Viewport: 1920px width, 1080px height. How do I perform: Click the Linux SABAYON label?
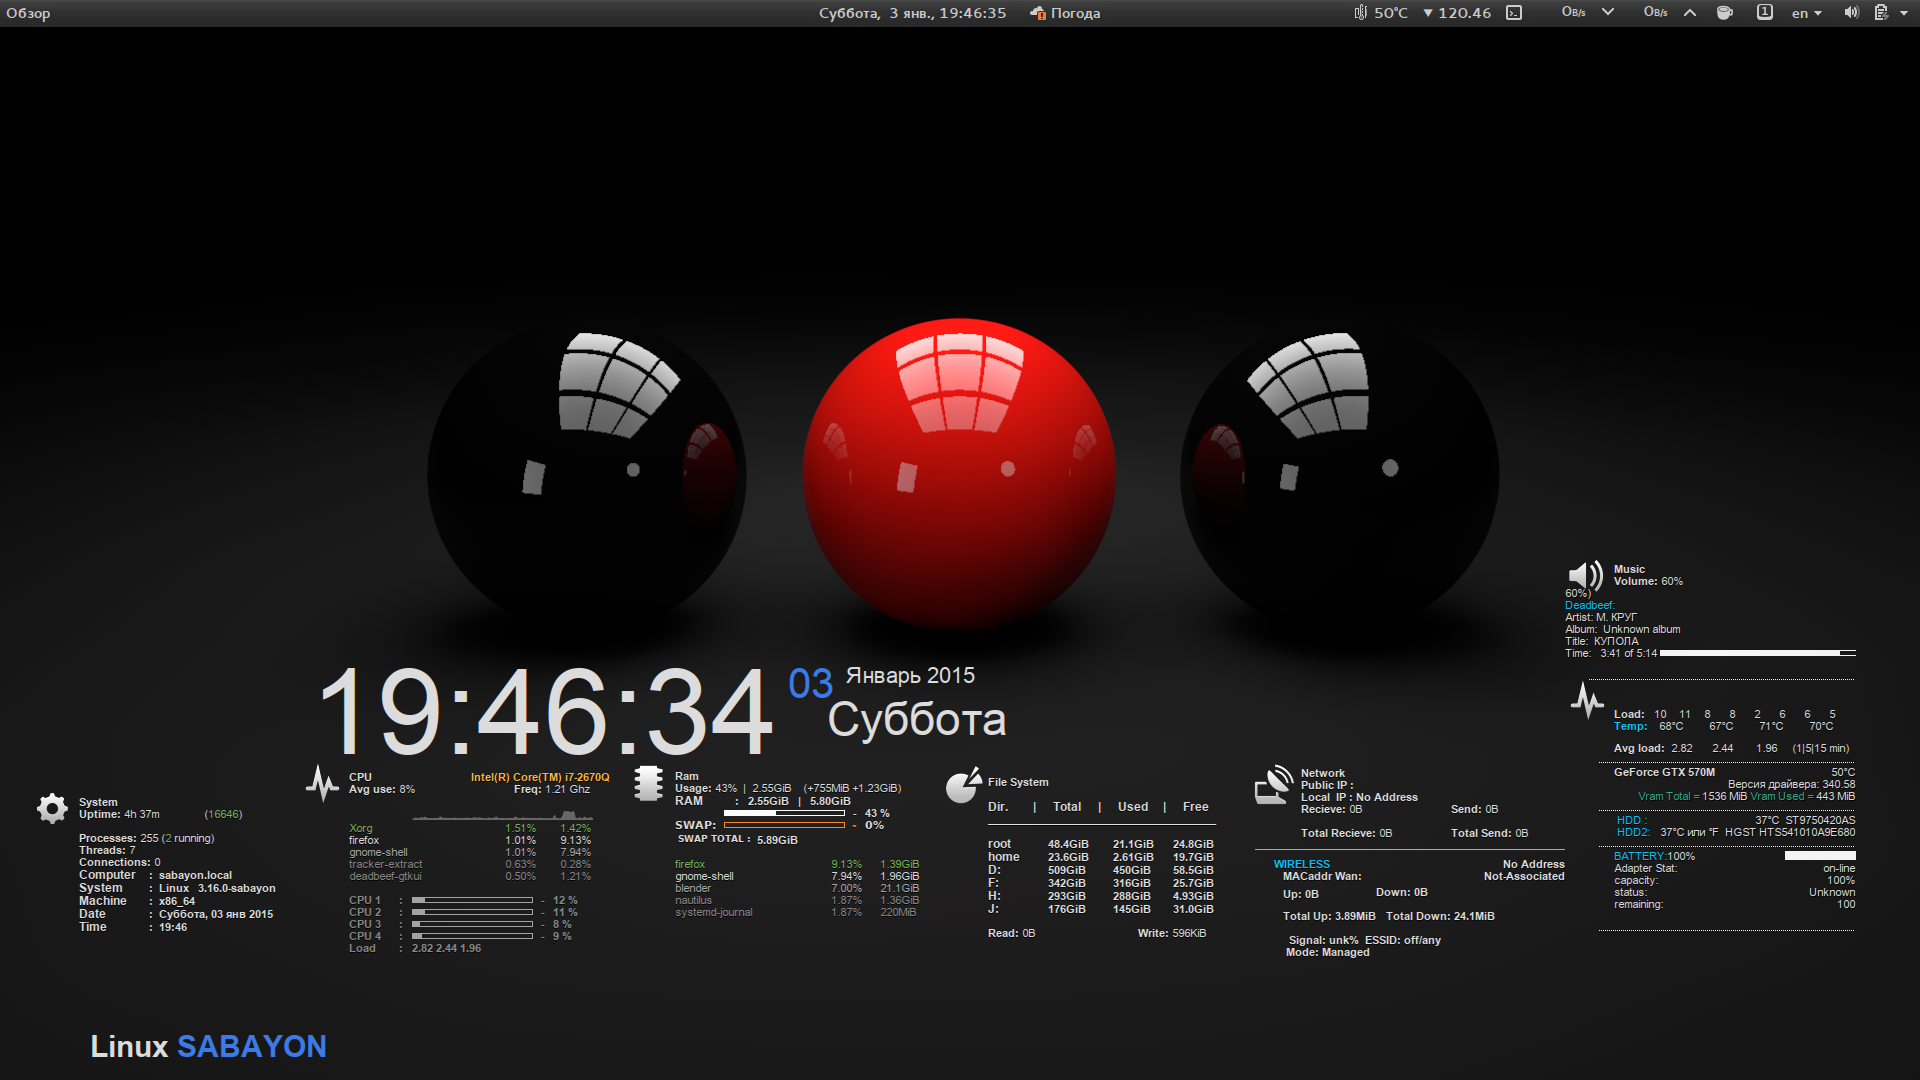click(x=208, y=1046)
